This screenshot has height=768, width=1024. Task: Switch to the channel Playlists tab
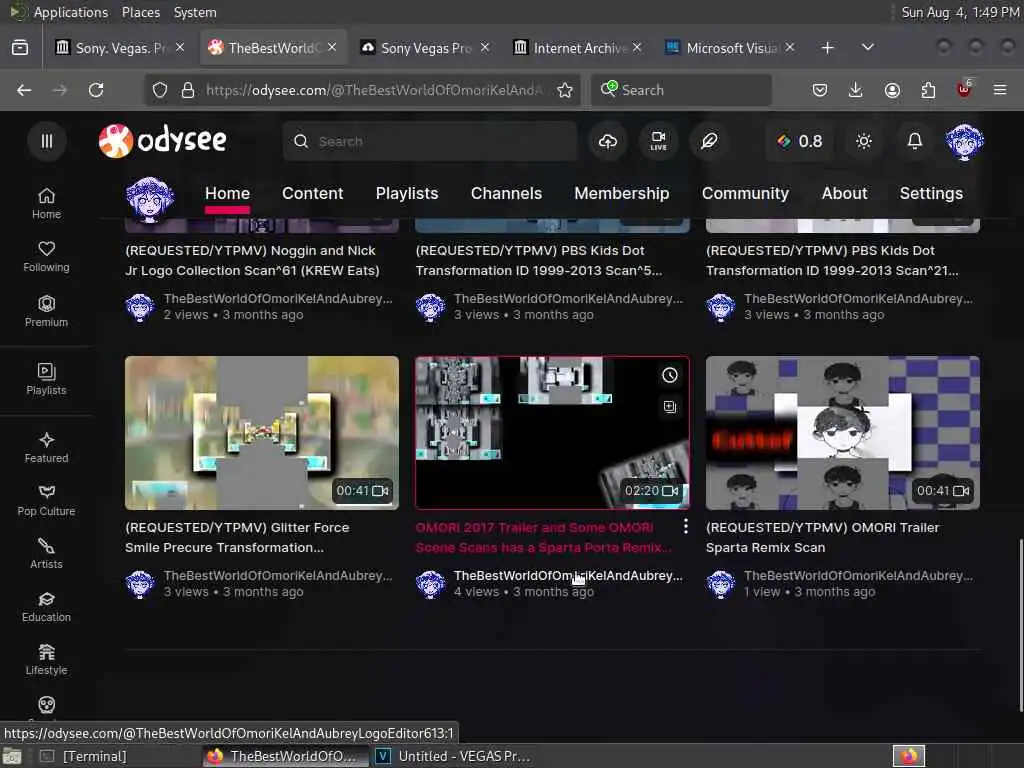[x=407, y=194]
